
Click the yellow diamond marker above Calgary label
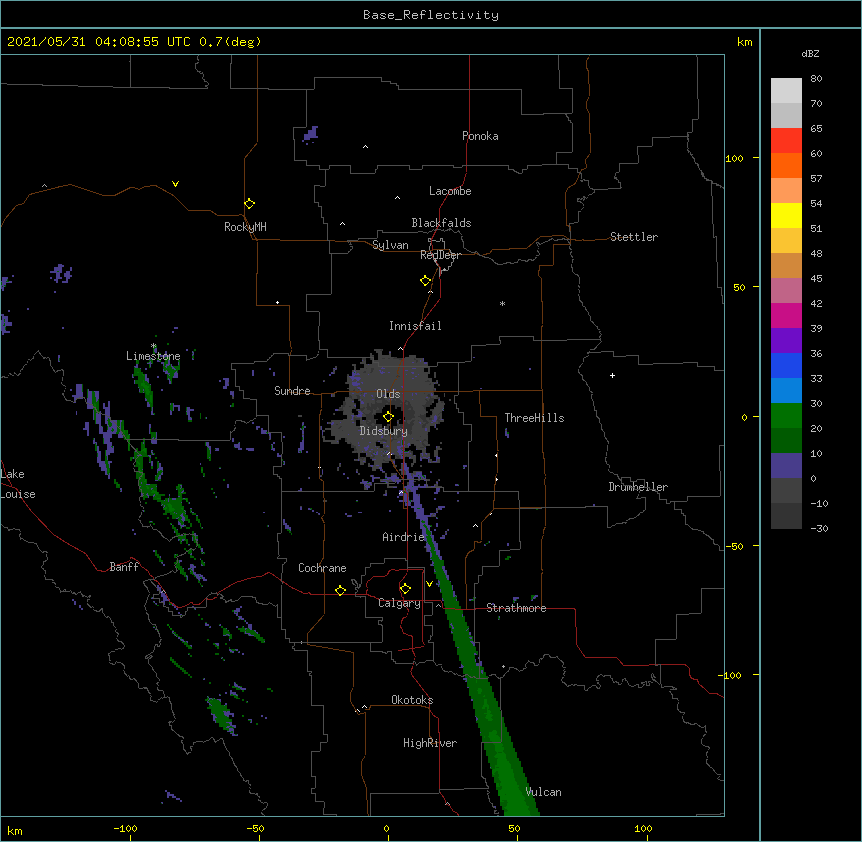click(x=405, y=589)
